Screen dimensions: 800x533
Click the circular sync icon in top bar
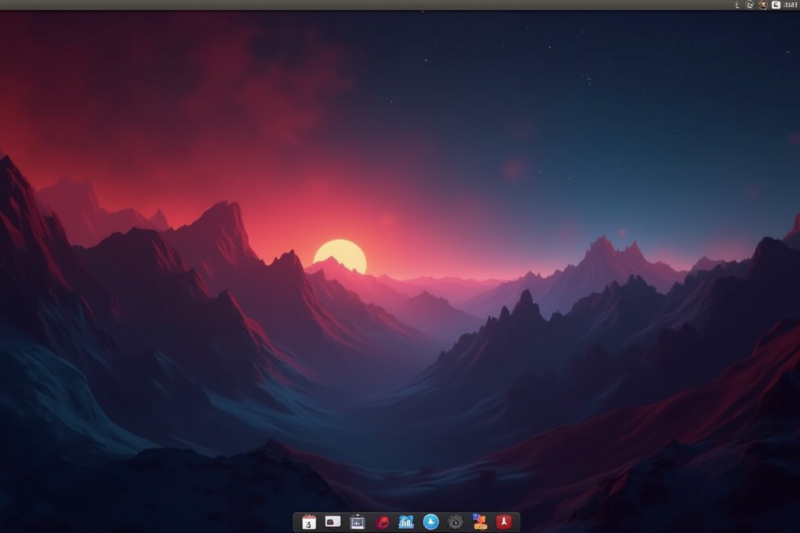pyautogui.click(x=749, y=5)
